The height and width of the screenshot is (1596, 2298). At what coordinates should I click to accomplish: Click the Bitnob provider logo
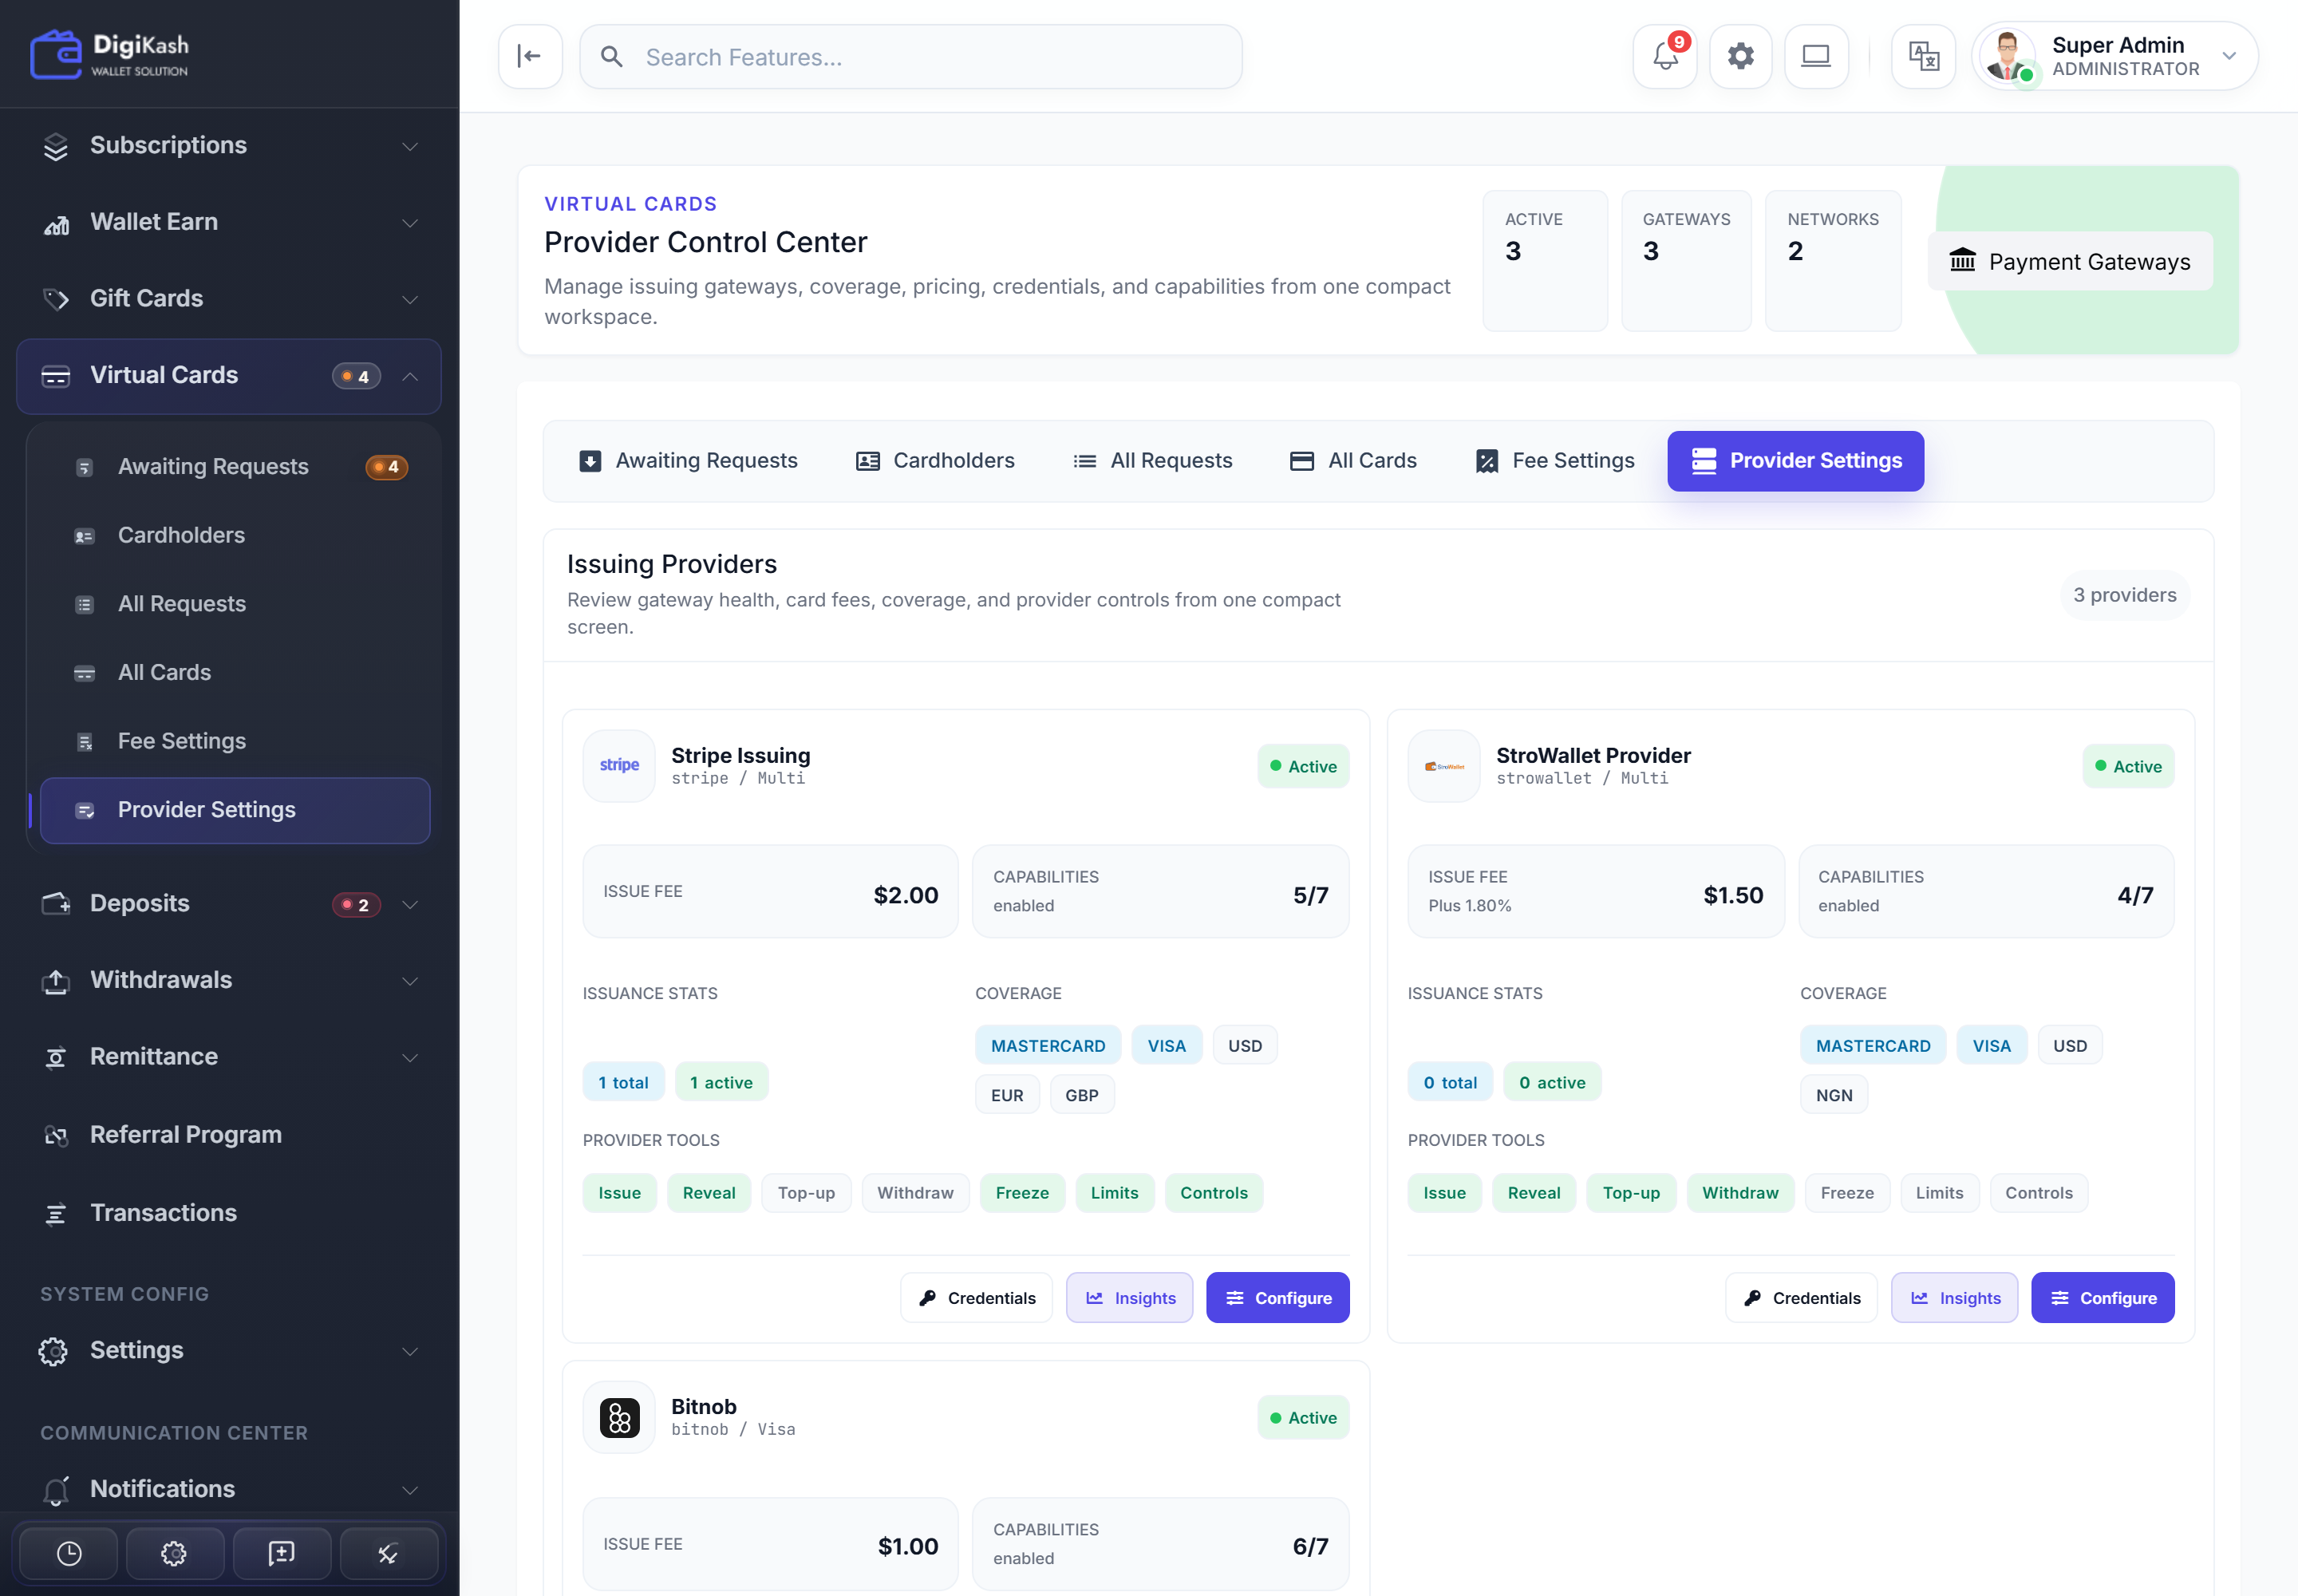619,1417
